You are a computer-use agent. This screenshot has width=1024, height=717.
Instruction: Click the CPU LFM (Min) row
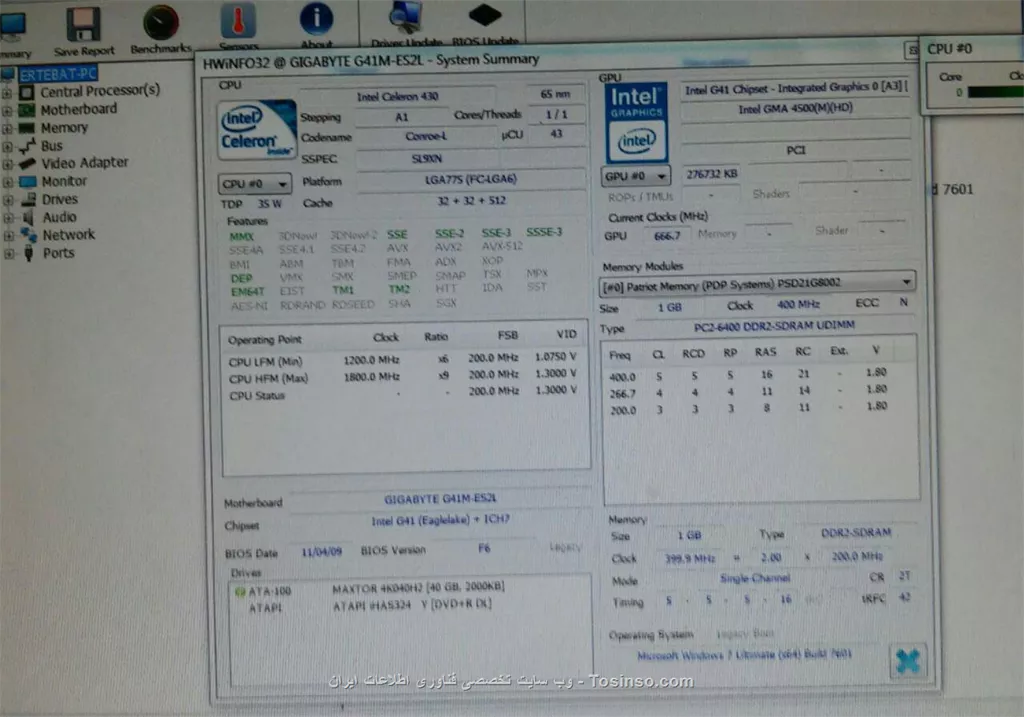[x=402, y=358]
